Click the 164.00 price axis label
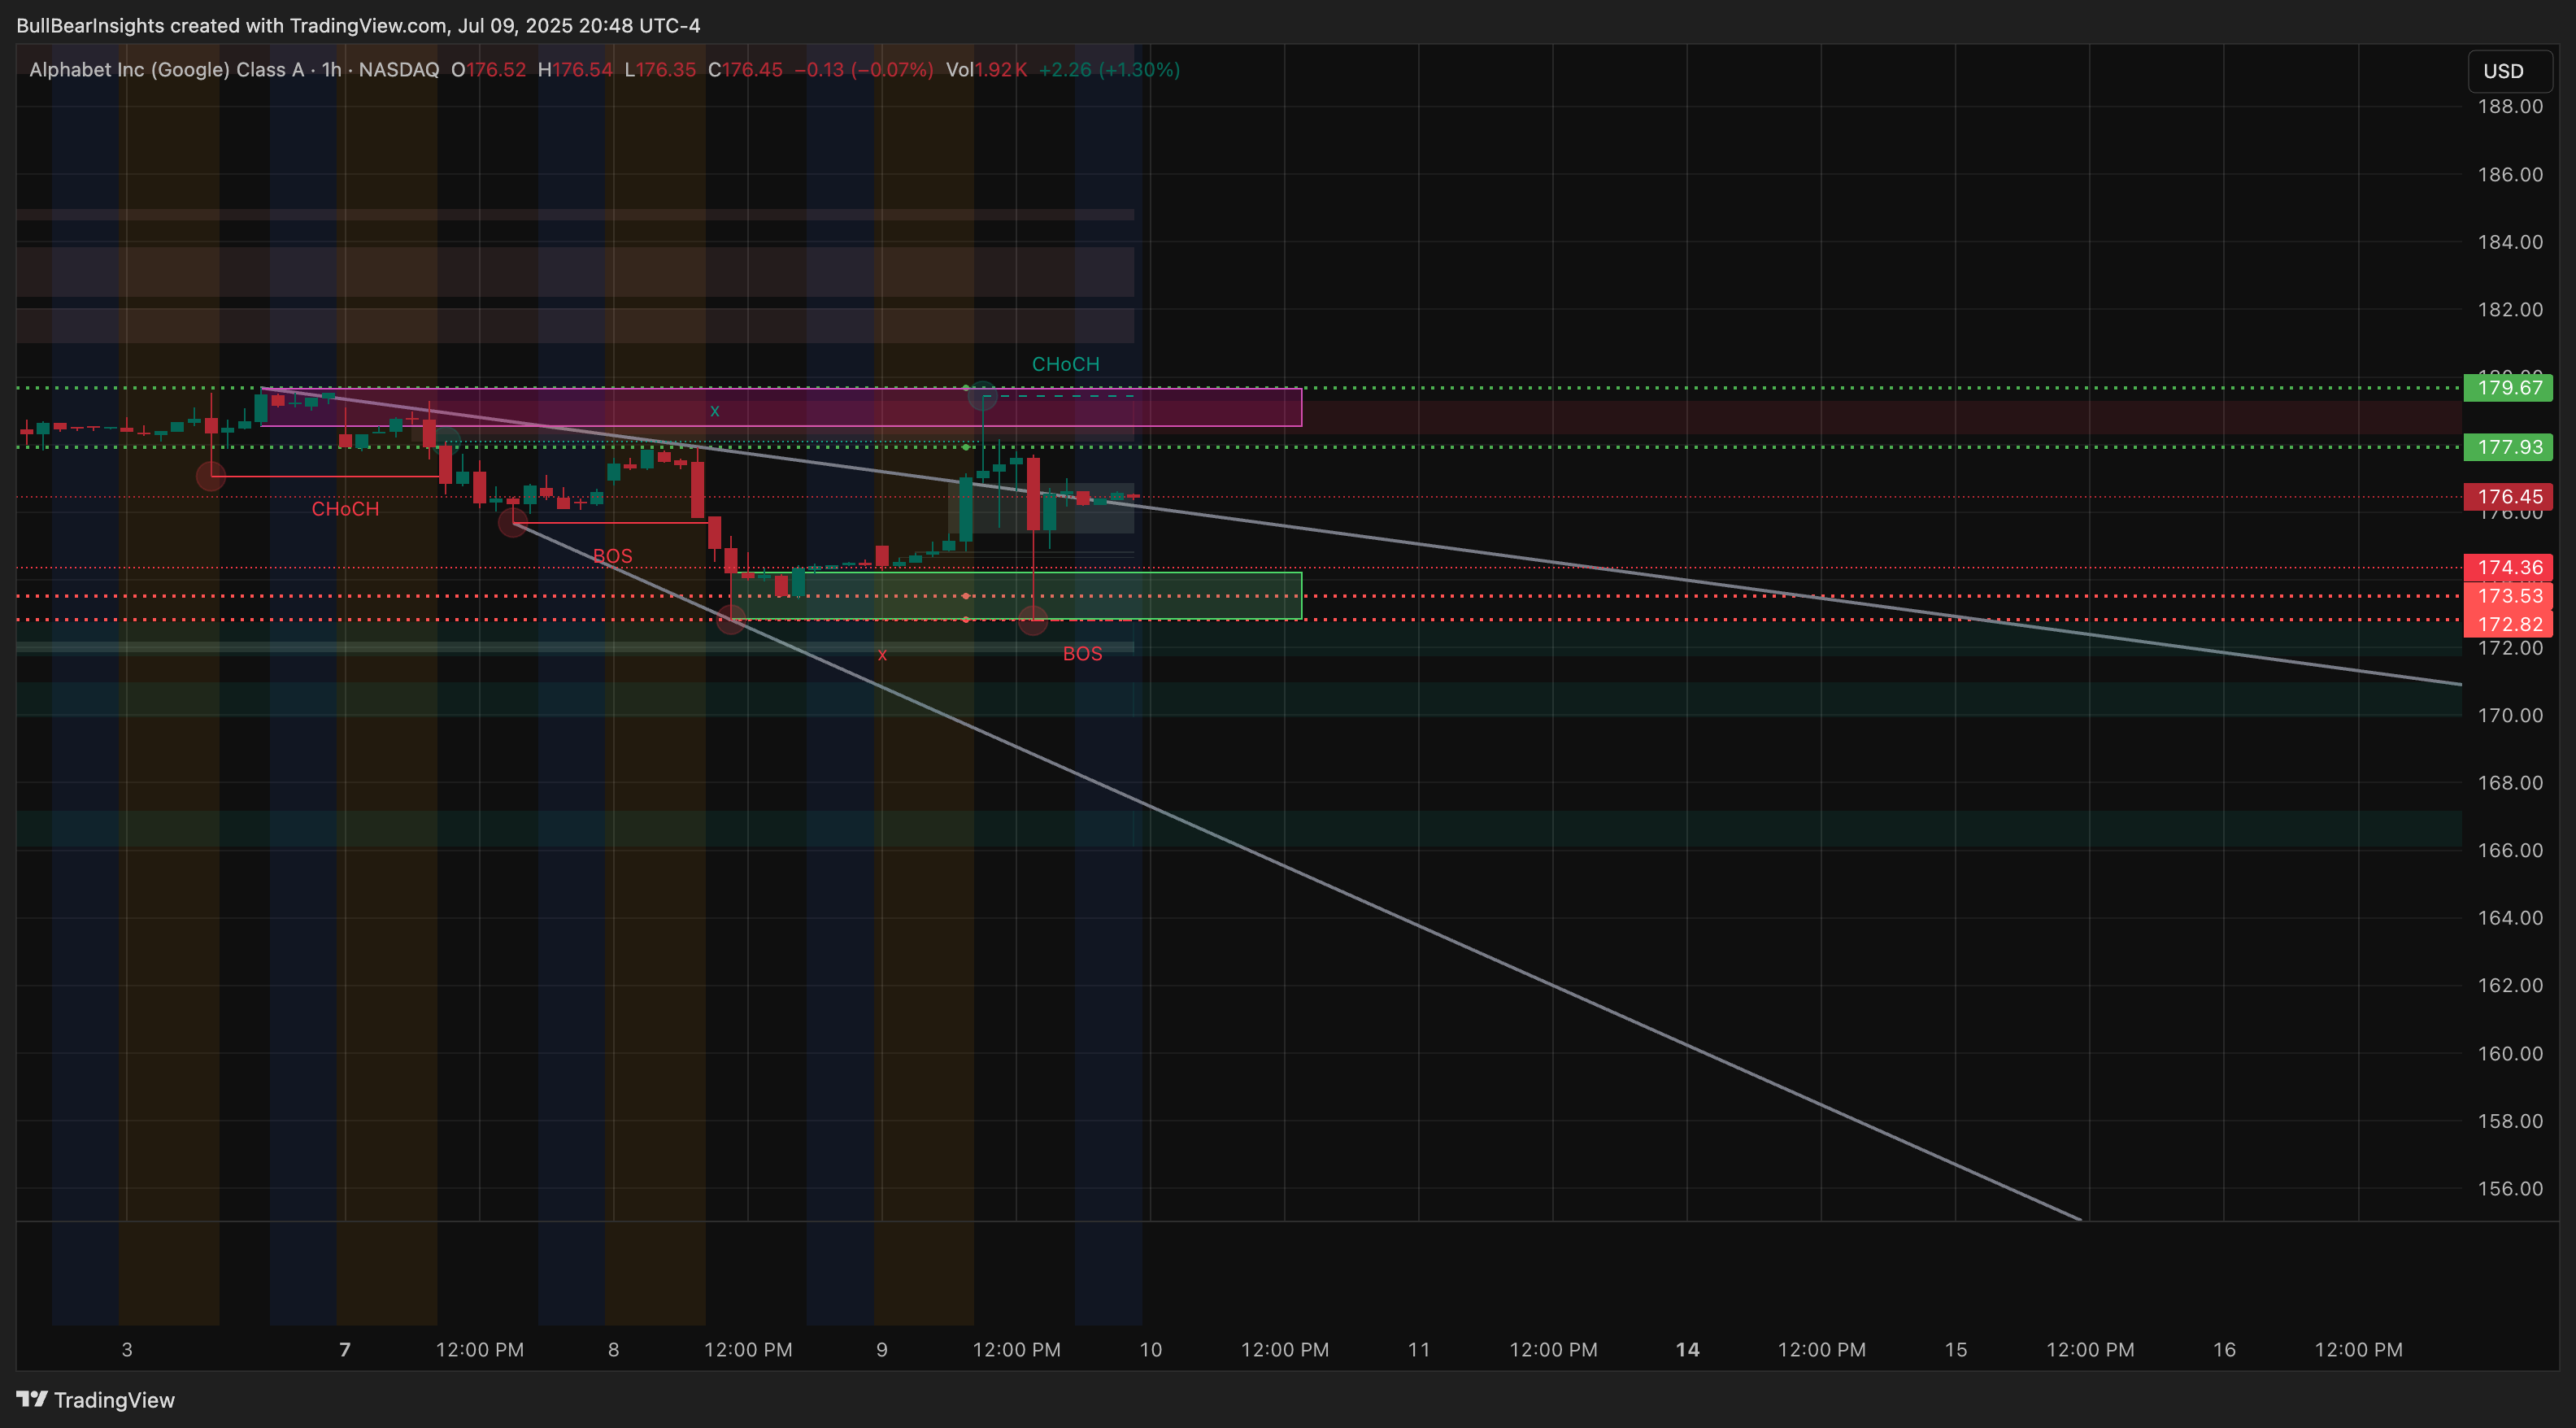 [2509, 918]
